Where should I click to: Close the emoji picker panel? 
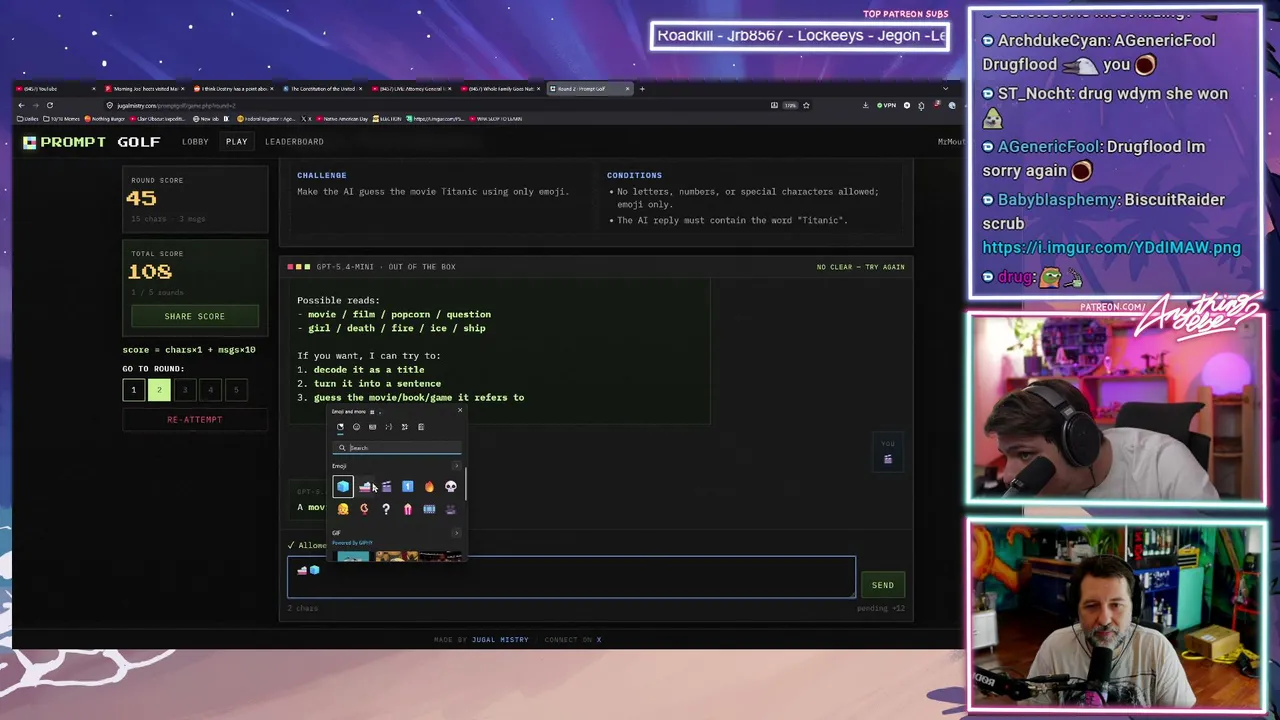(460, 410)
